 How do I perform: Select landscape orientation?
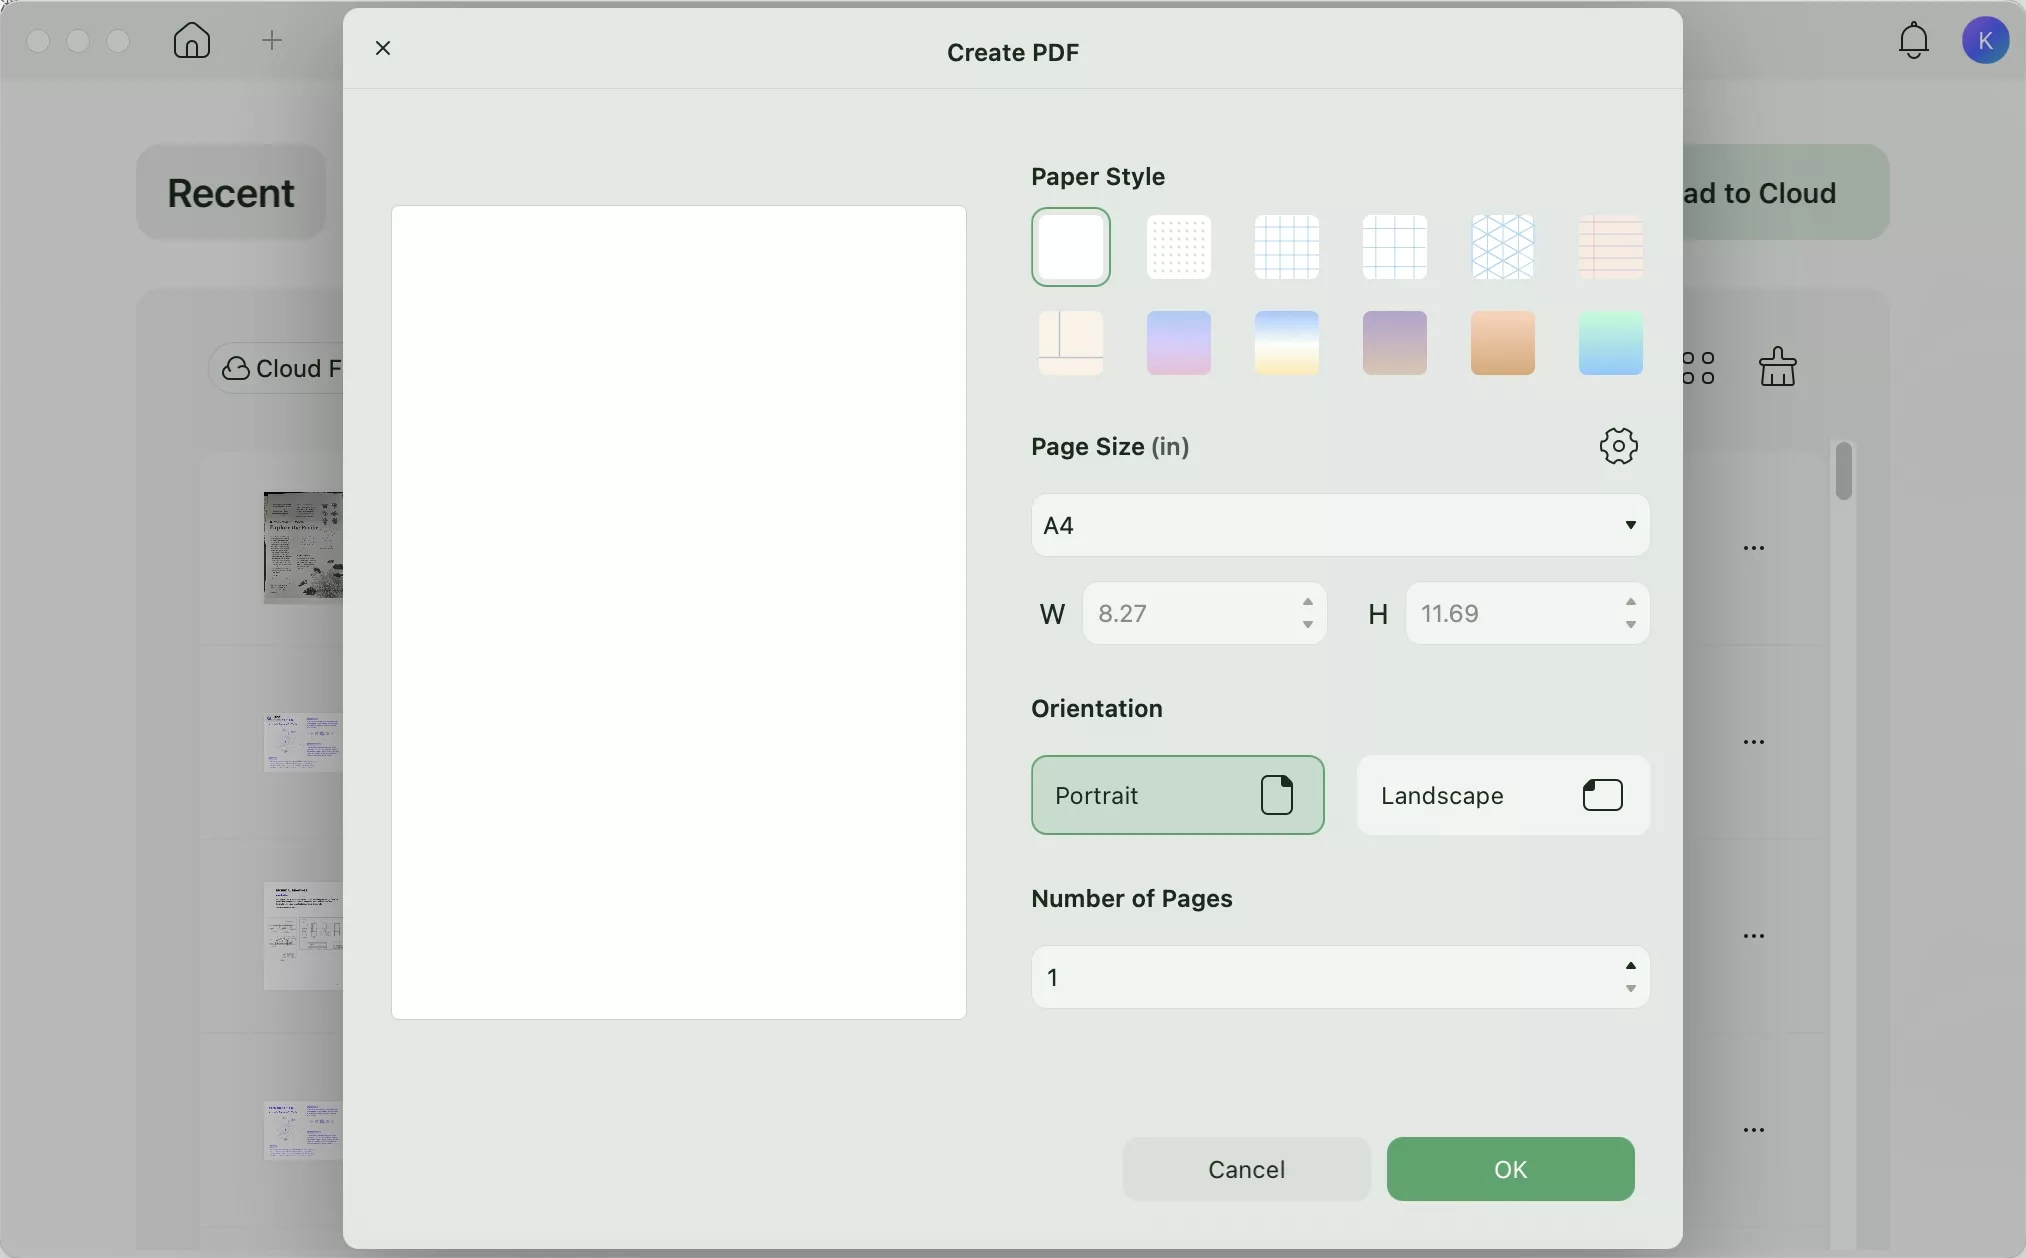click(x=1503, y=795)
